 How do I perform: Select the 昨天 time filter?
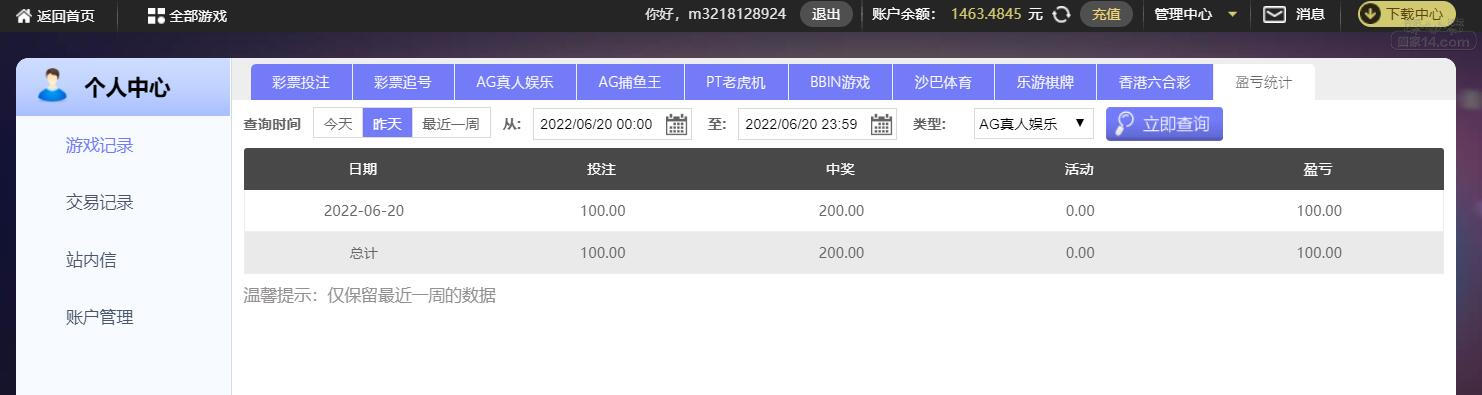387,124
